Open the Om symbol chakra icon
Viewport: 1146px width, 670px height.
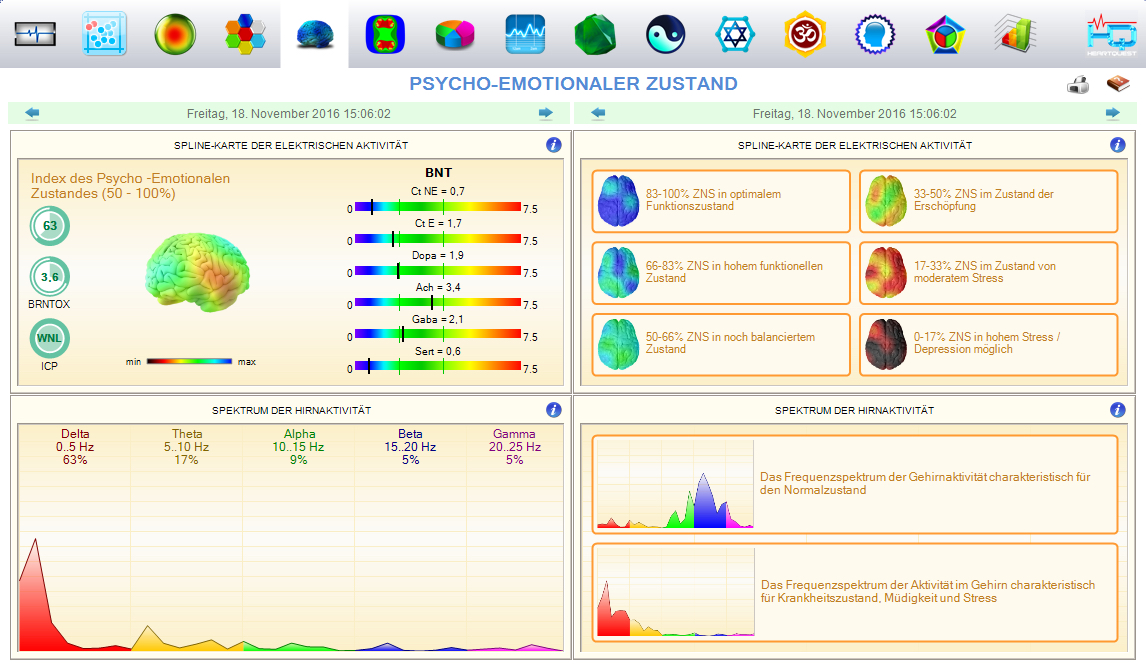click(x=805, y=35)
